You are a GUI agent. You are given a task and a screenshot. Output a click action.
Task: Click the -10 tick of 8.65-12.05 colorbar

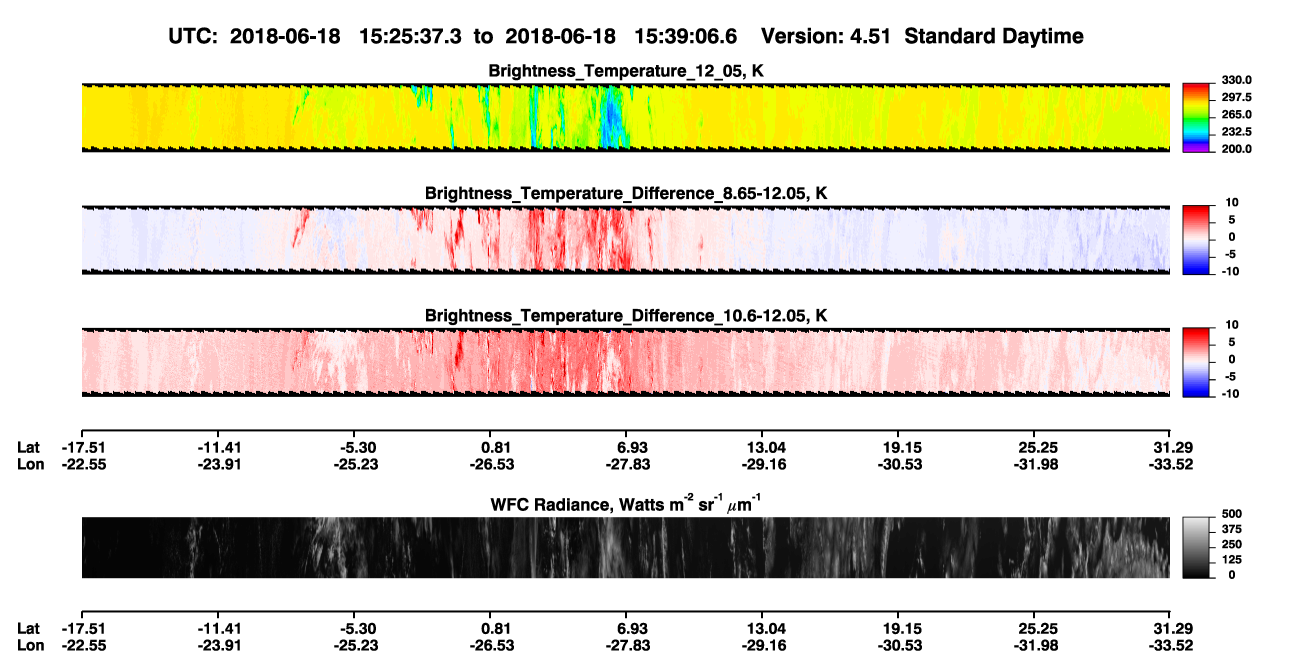click(1229, 271)
